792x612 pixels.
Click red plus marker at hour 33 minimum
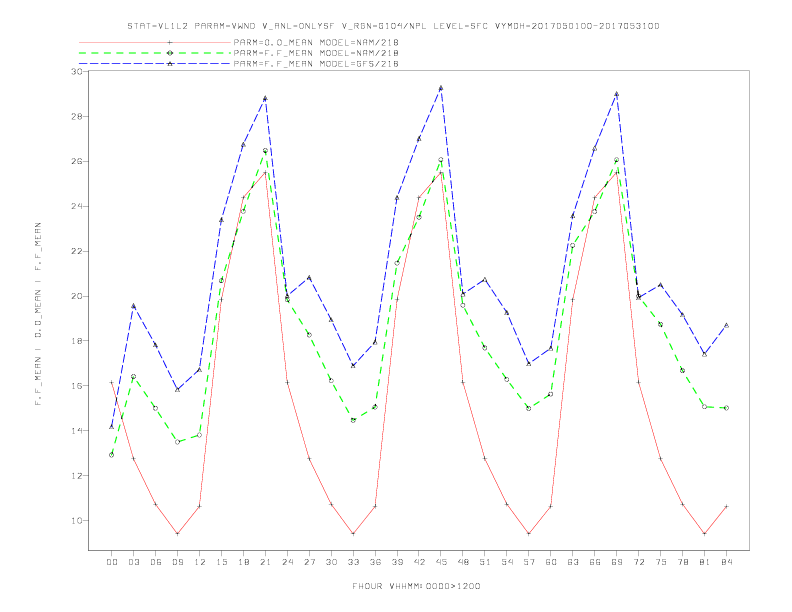[x=353, y=534]
